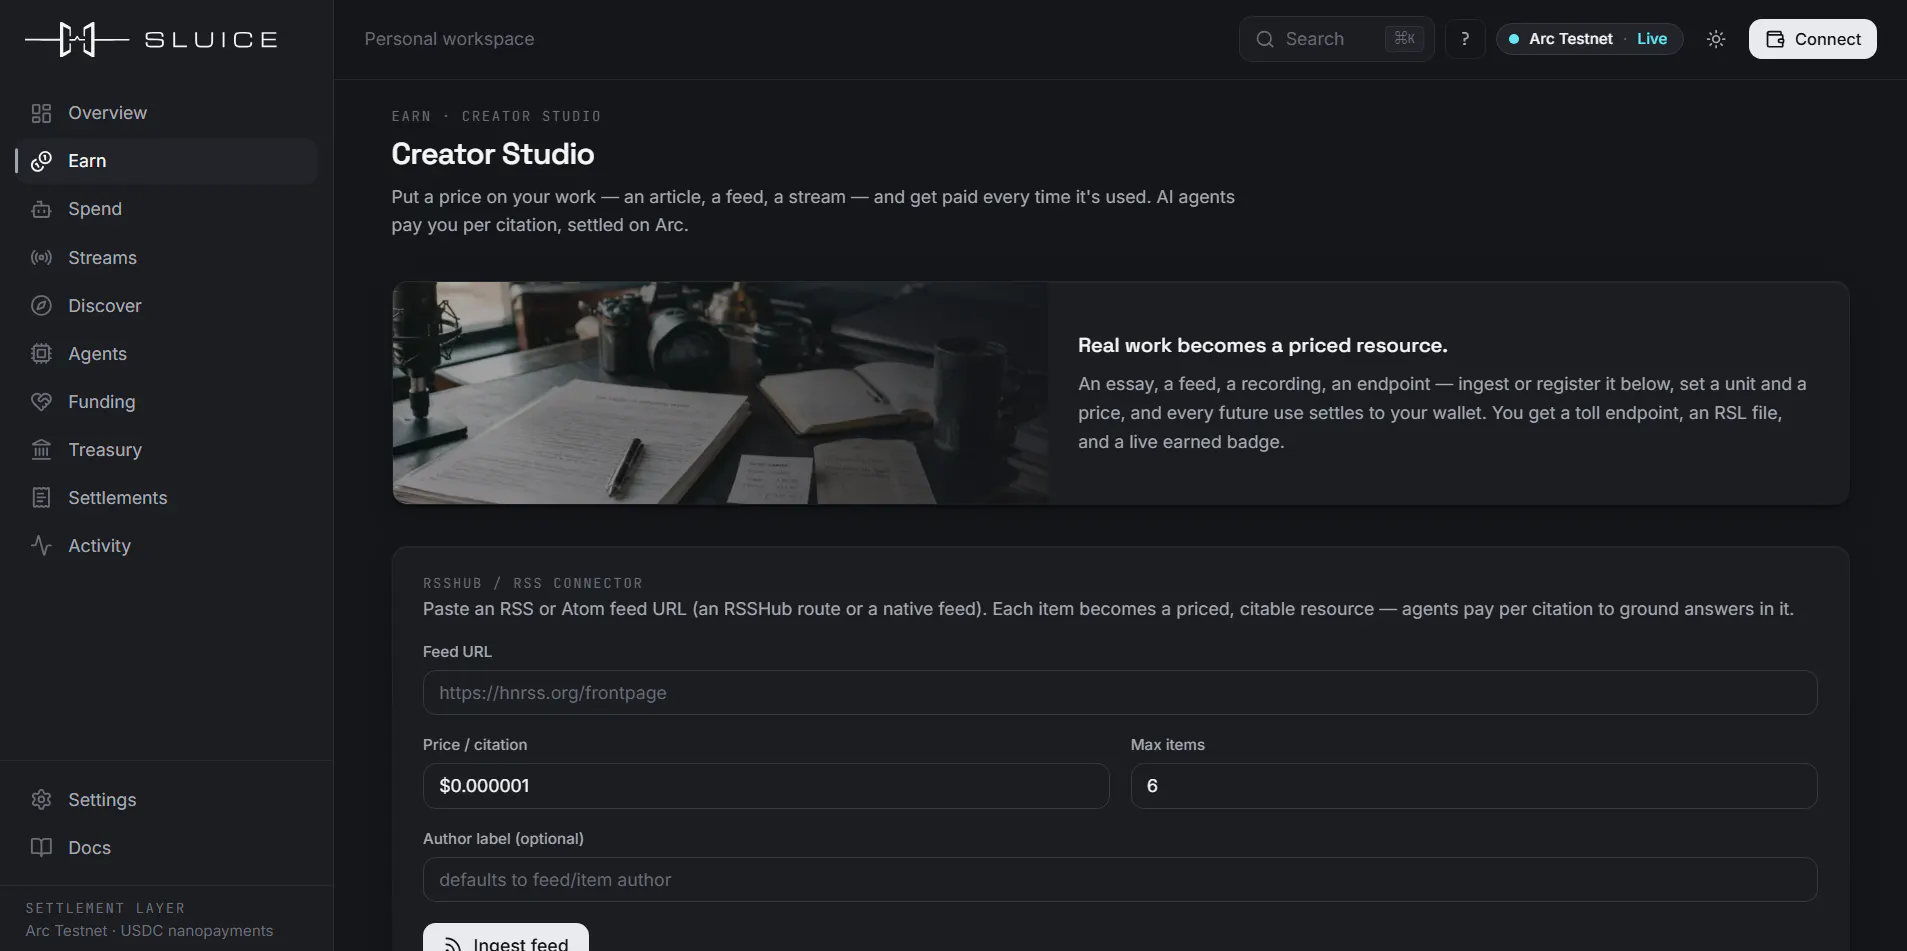Go to Treasury
Screen dimensions: 1907x951
click(x=167, y=450)
